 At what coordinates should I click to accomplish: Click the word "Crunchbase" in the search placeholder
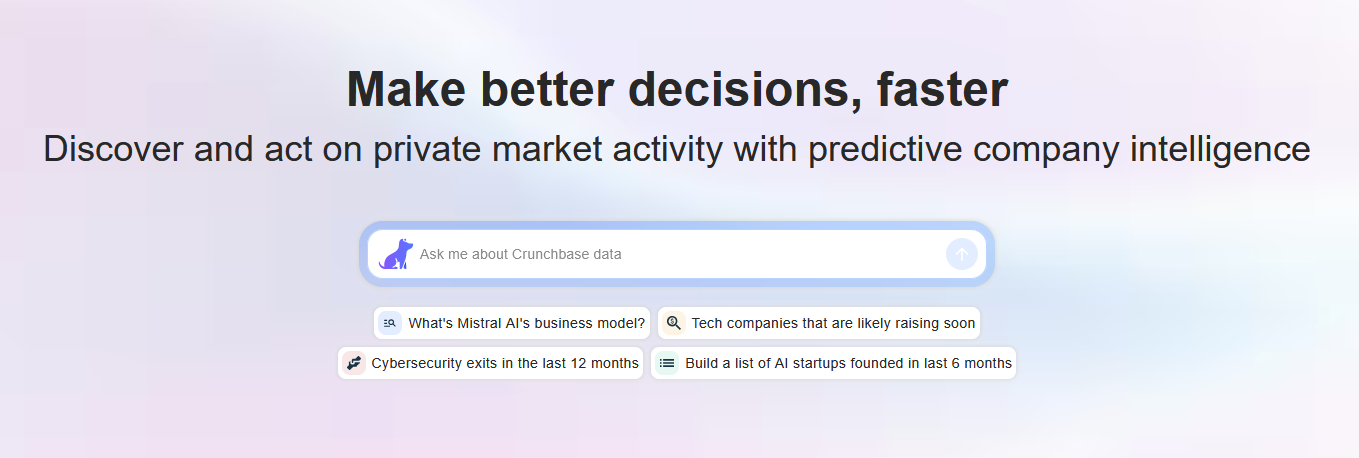(551, 254)
